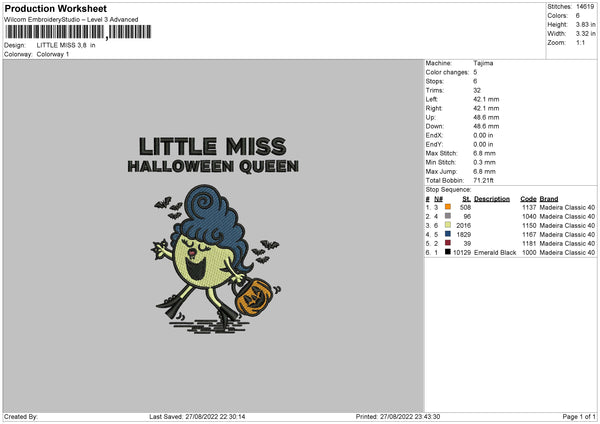Click thread code 1040
The width and height of the screenshot is (600, 424).
529,217
